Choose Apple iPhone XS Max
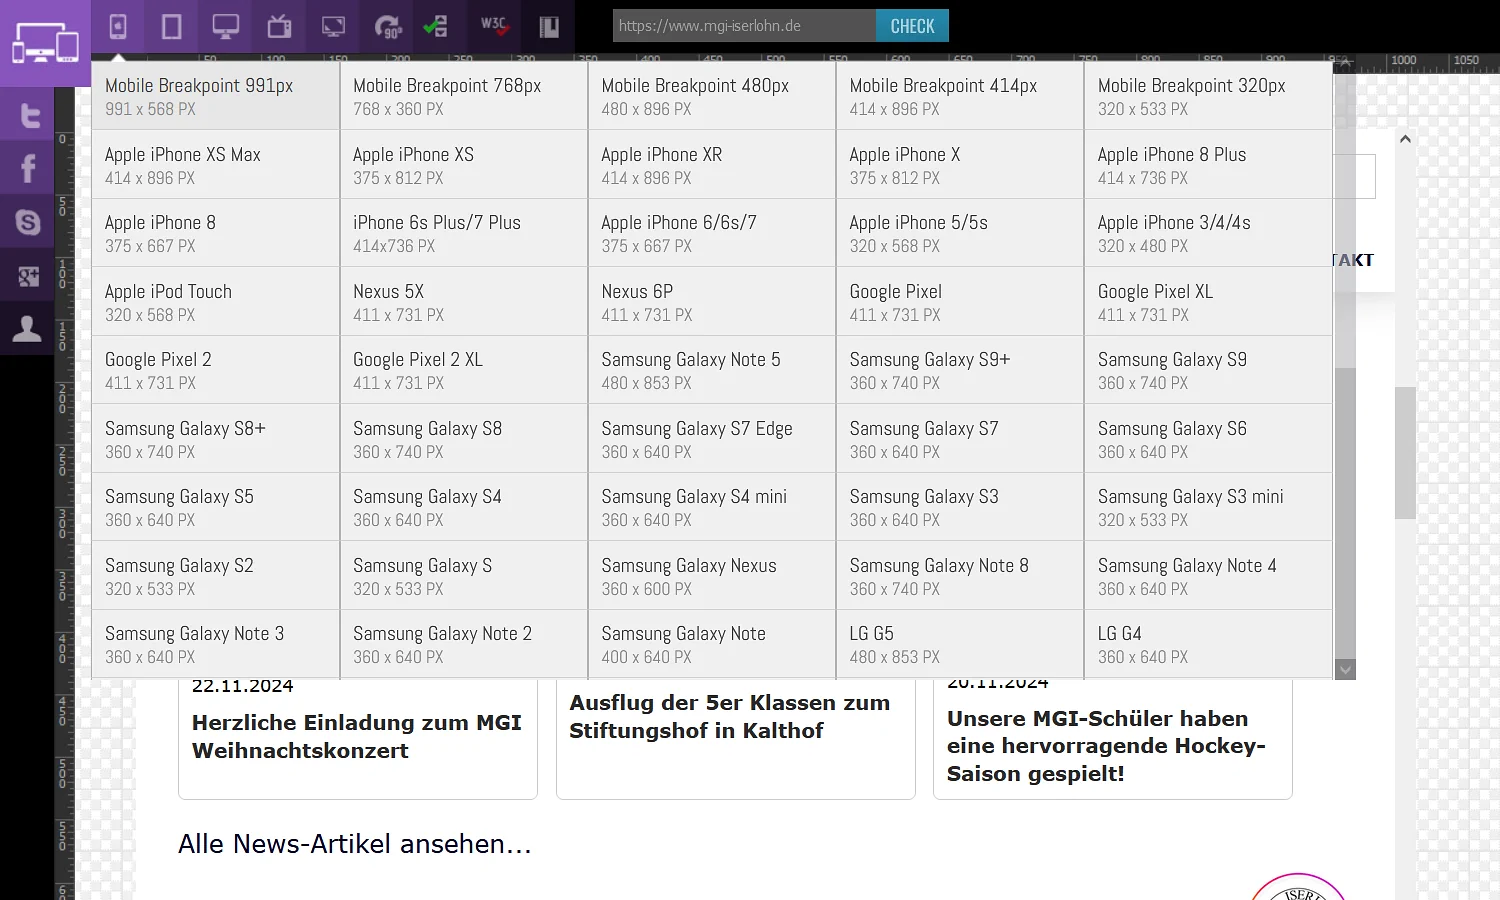Screen dimensions: 1500x900 click(x=216, y=165)
